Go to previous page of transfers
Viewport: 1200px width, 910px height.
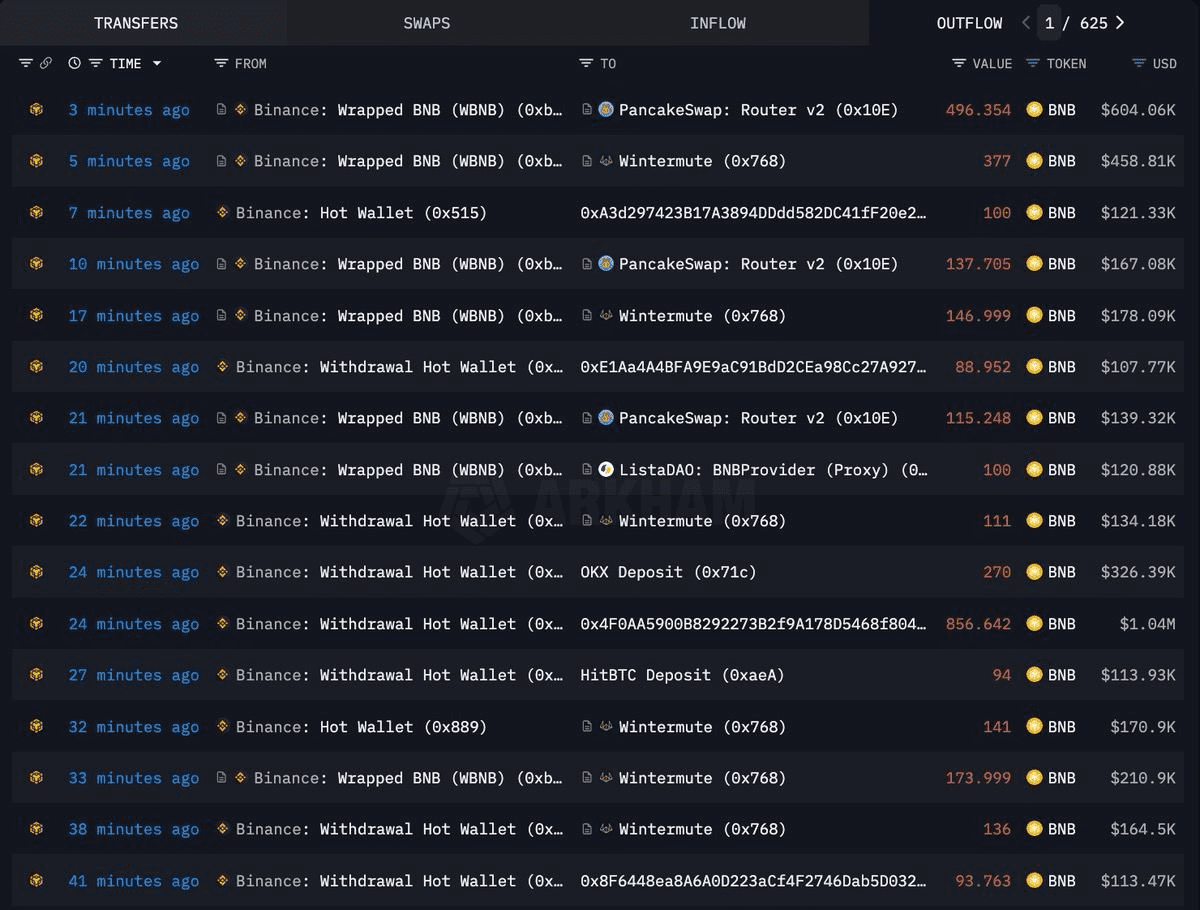(x=1026, y=22)
